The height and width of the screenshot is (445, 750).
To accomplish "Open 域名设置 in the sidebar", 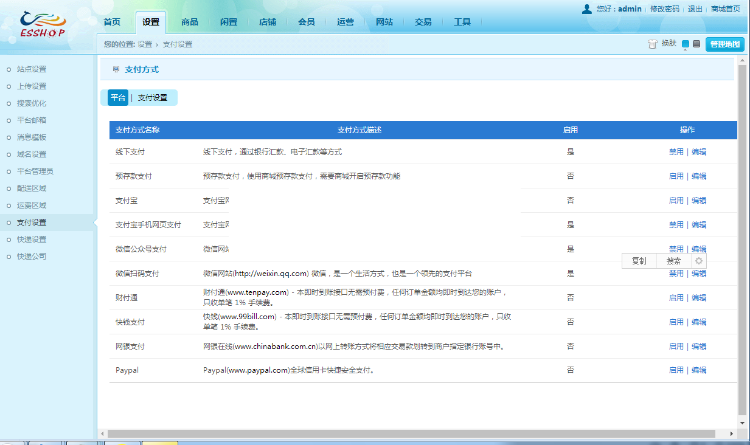I will coord(32,154).
